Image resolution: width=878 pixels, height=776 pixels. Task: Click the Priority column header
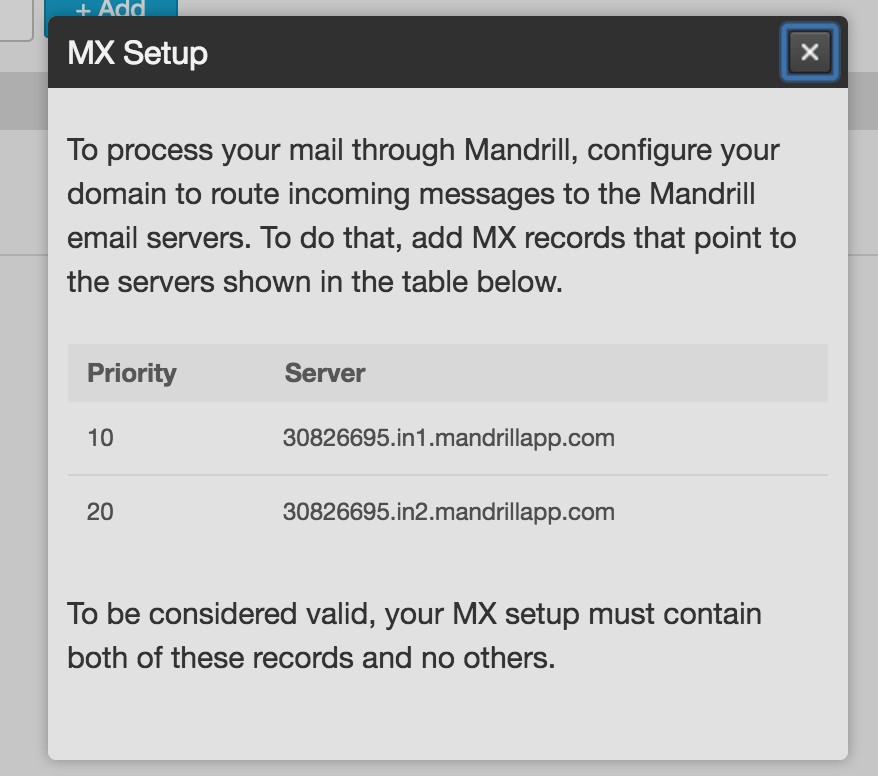click(x=131, y=373)
